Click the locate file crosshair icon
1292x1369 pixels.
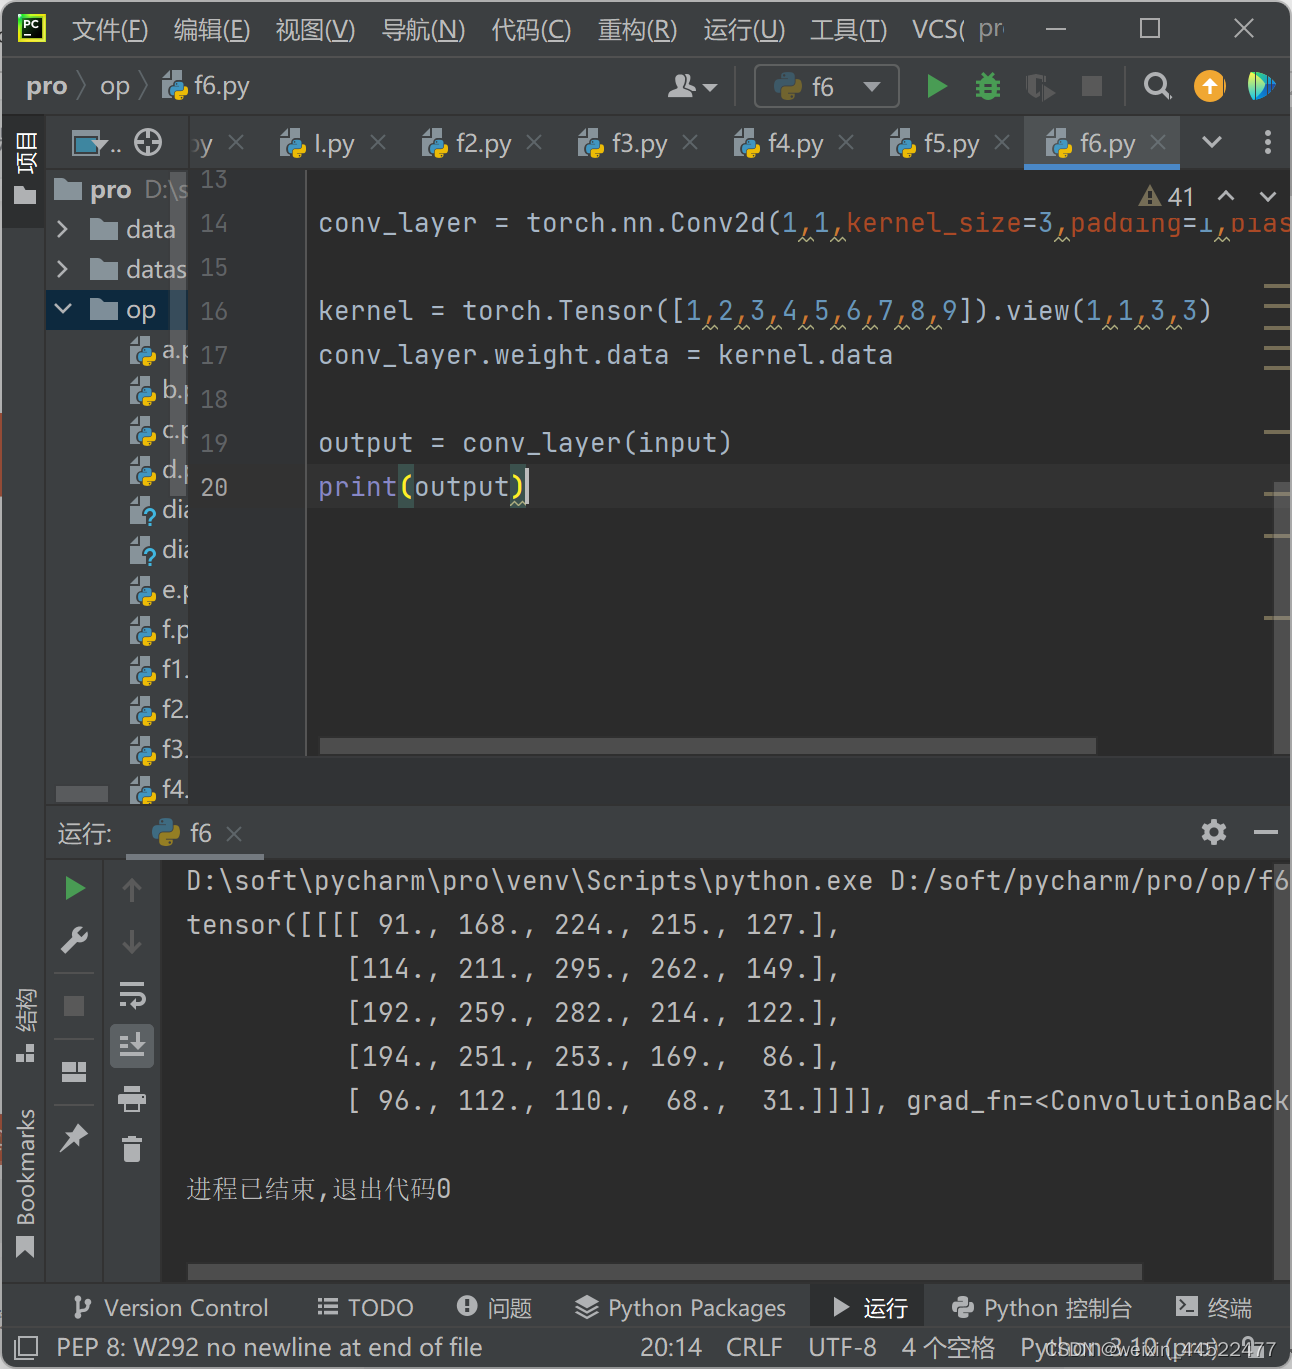point(148,143)
